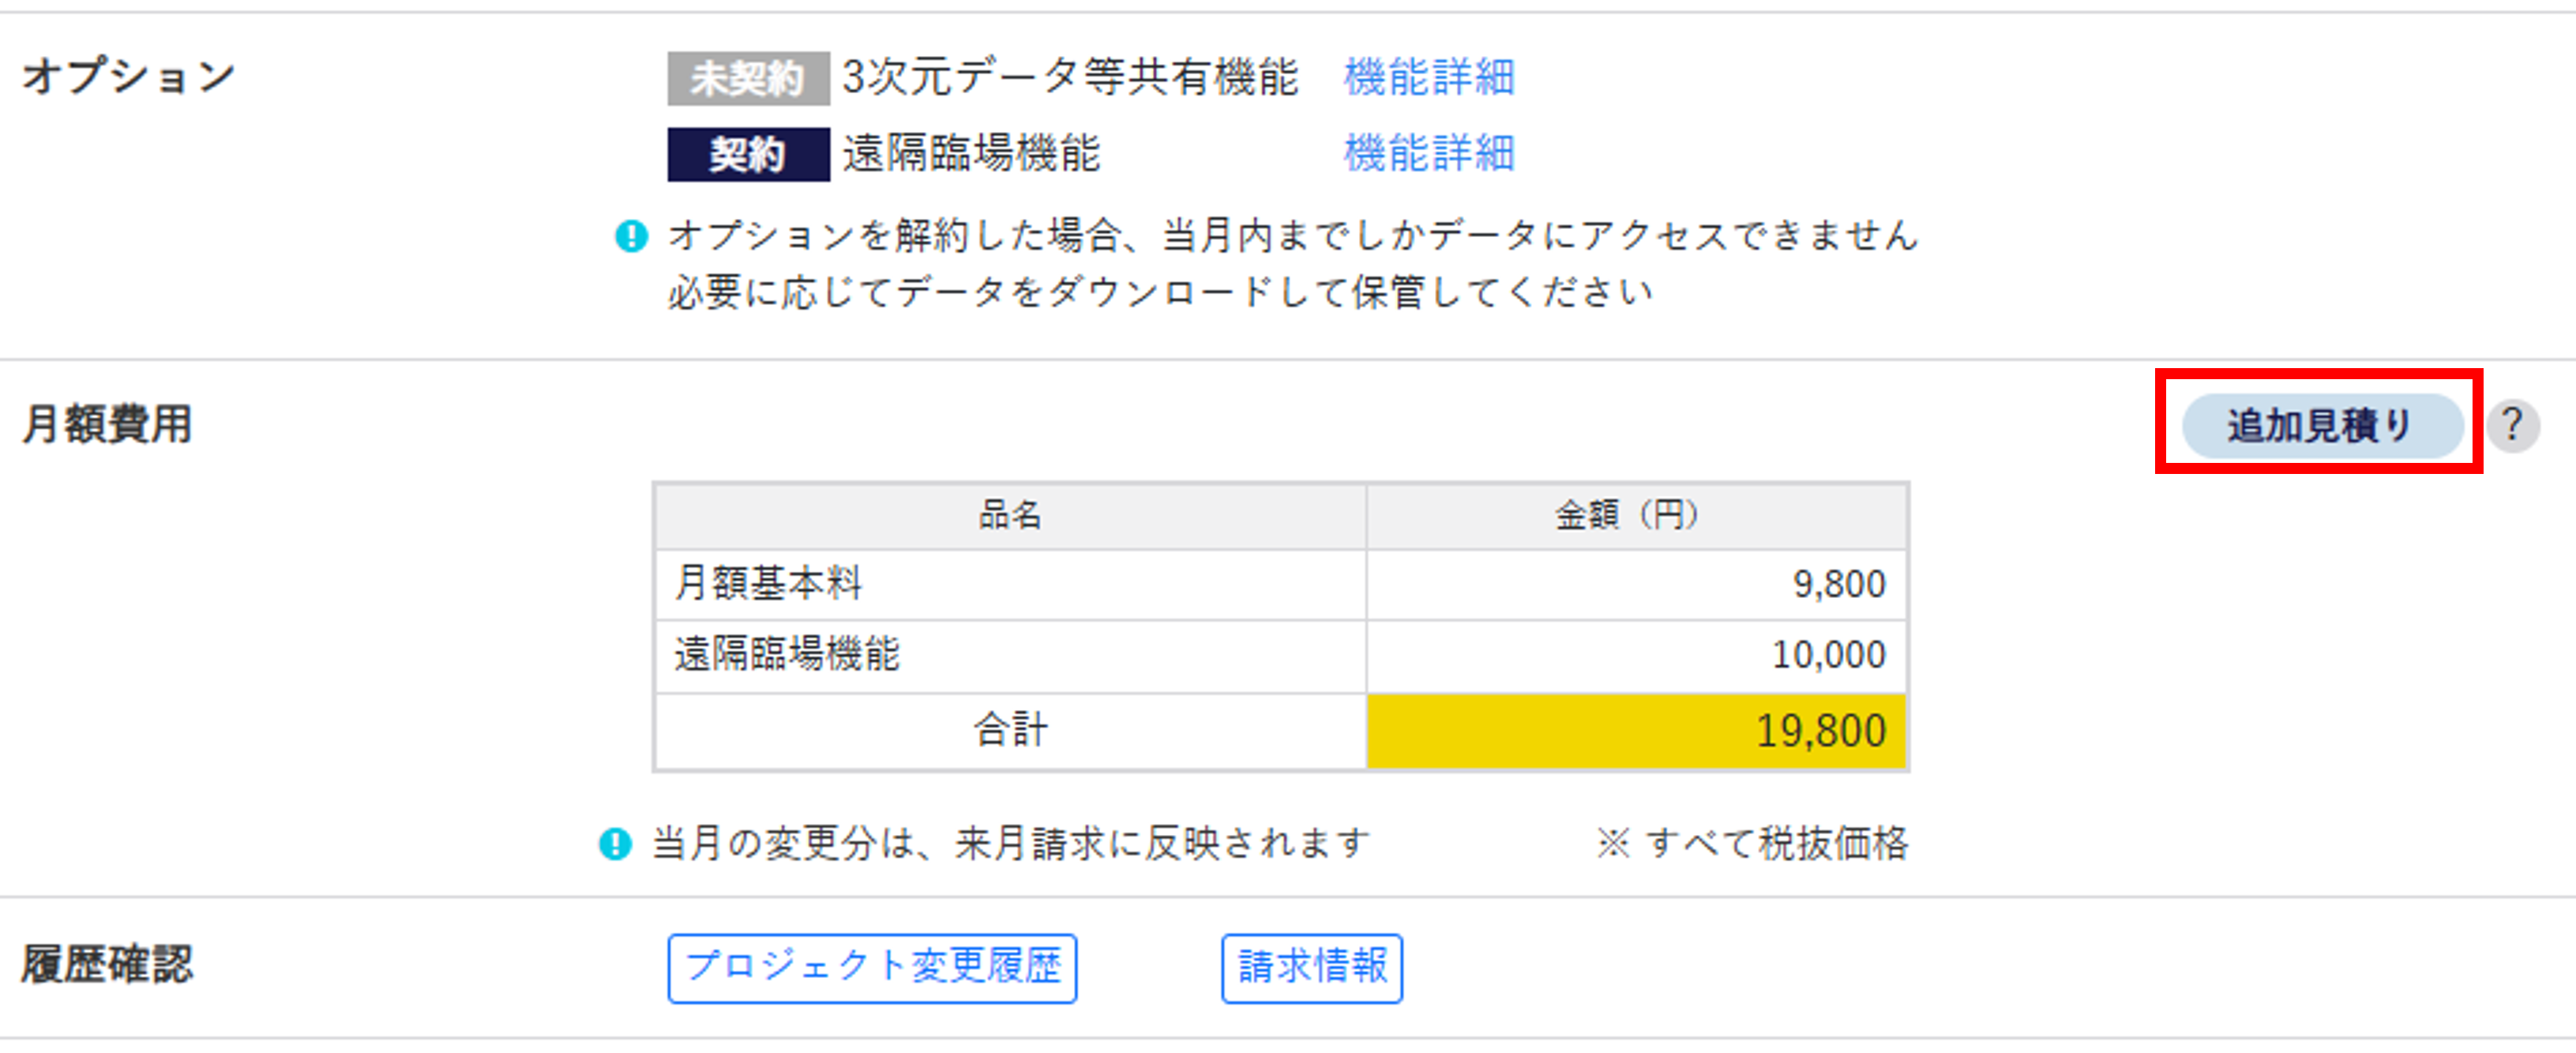Open 機能詳細 link for 3次元データ等共有機能
The width and height of the screenshot is (2576, 1053).
pyautogui.click(x=1429, y=77)
